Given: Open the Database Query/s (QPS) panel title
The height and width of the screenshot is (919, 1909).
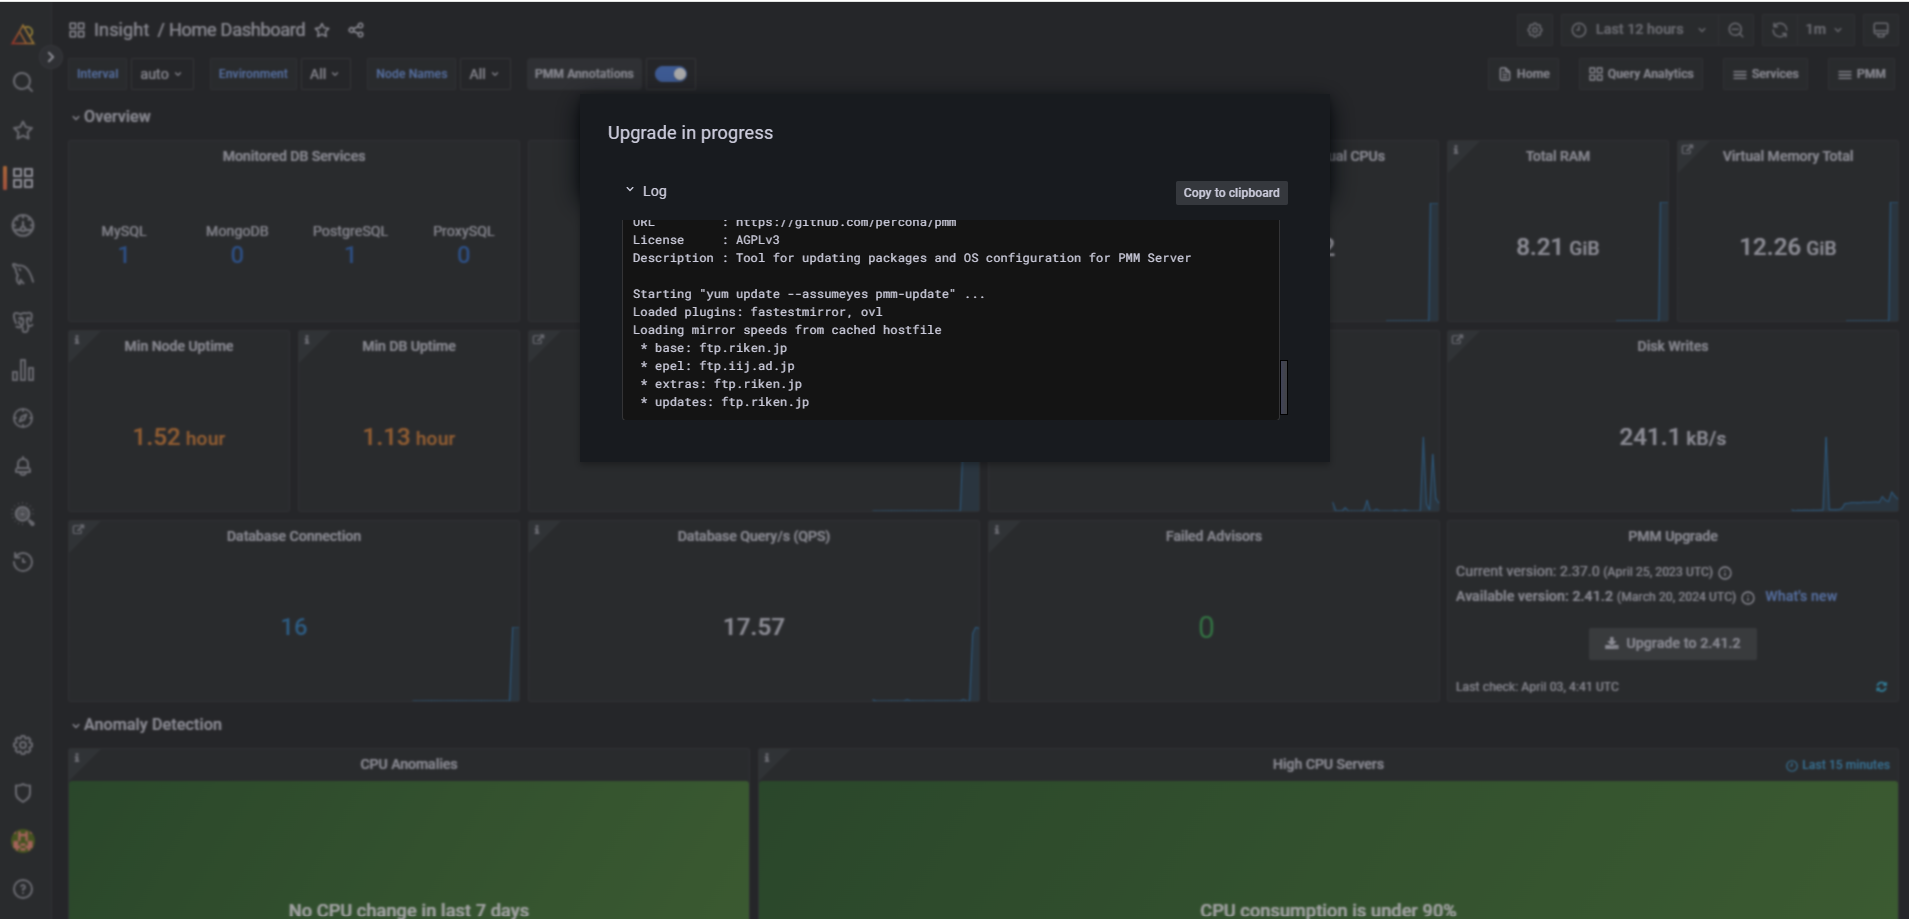Looking at the screenshot, I should click(753, 537).
